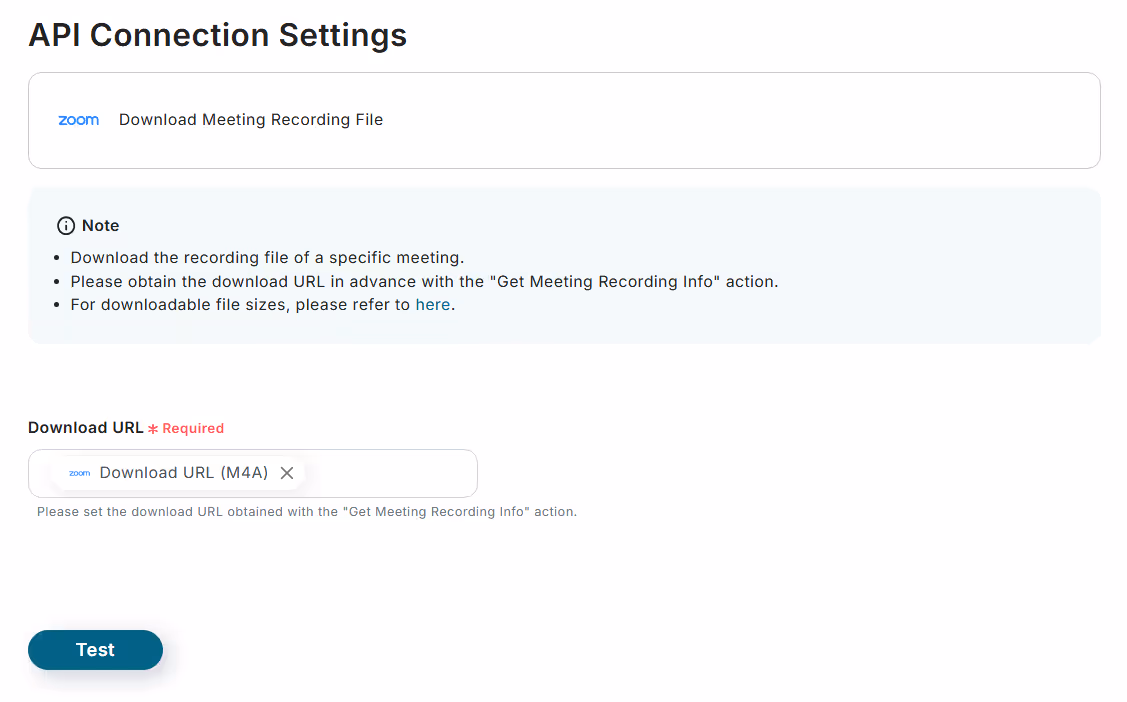Remove the Download URL (M4A) chip
This screenshot has height=702, width=1127.
click(287, 473)
